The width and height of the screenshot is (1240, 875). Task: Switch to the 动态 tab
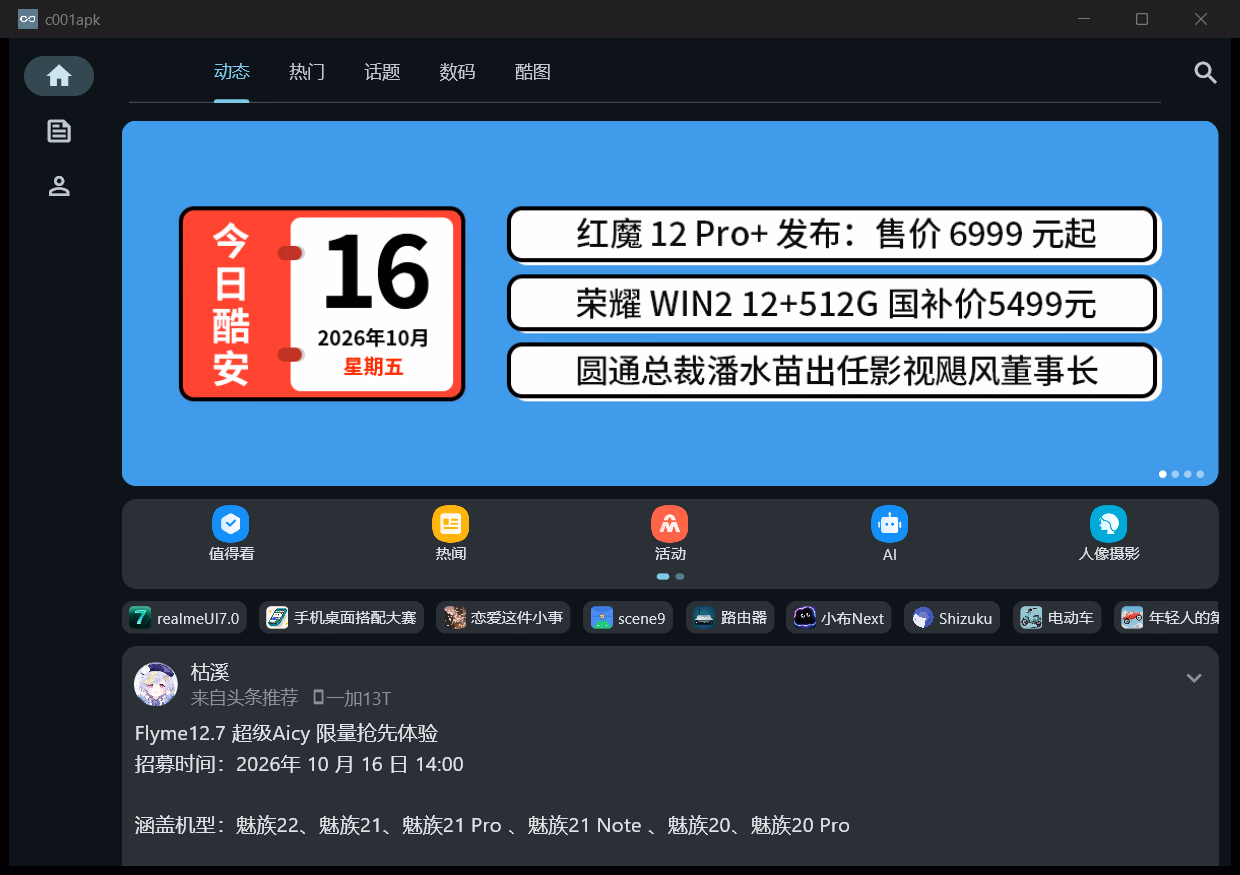click(232, 72)
